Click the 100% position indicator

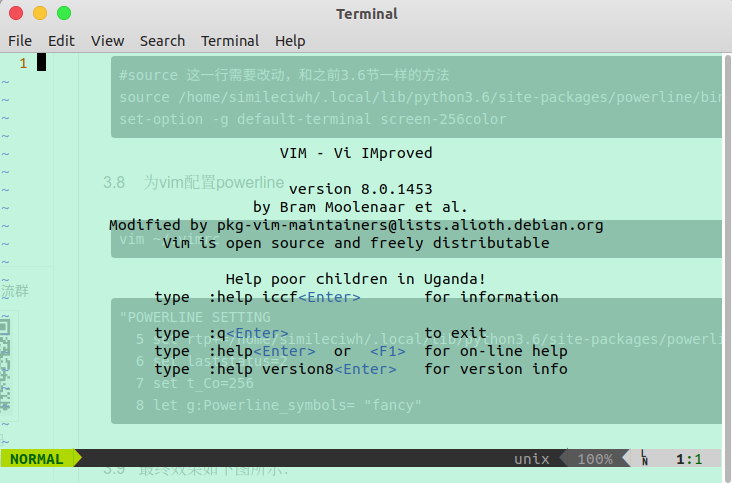(x=595, y=459)
